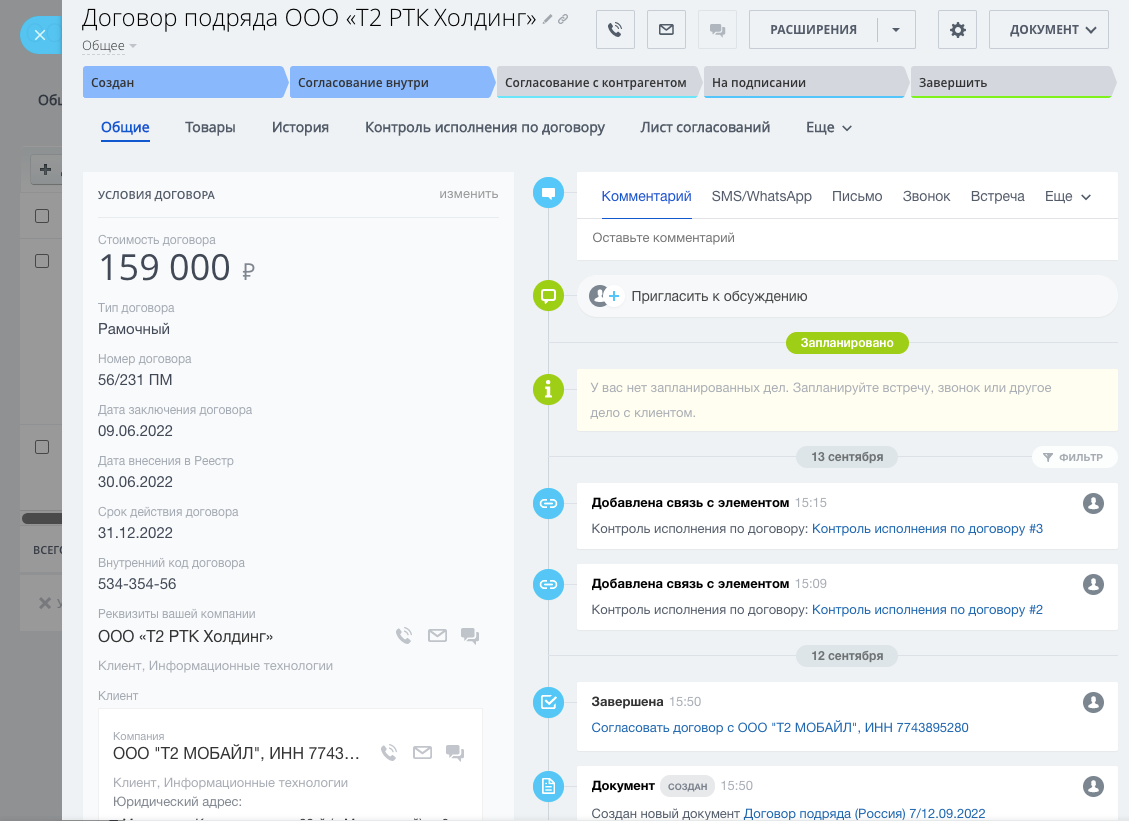Viewport: 1129px width, 821px height.
Task: Click the blue comment timeline icon
Action: coord(548,193)
